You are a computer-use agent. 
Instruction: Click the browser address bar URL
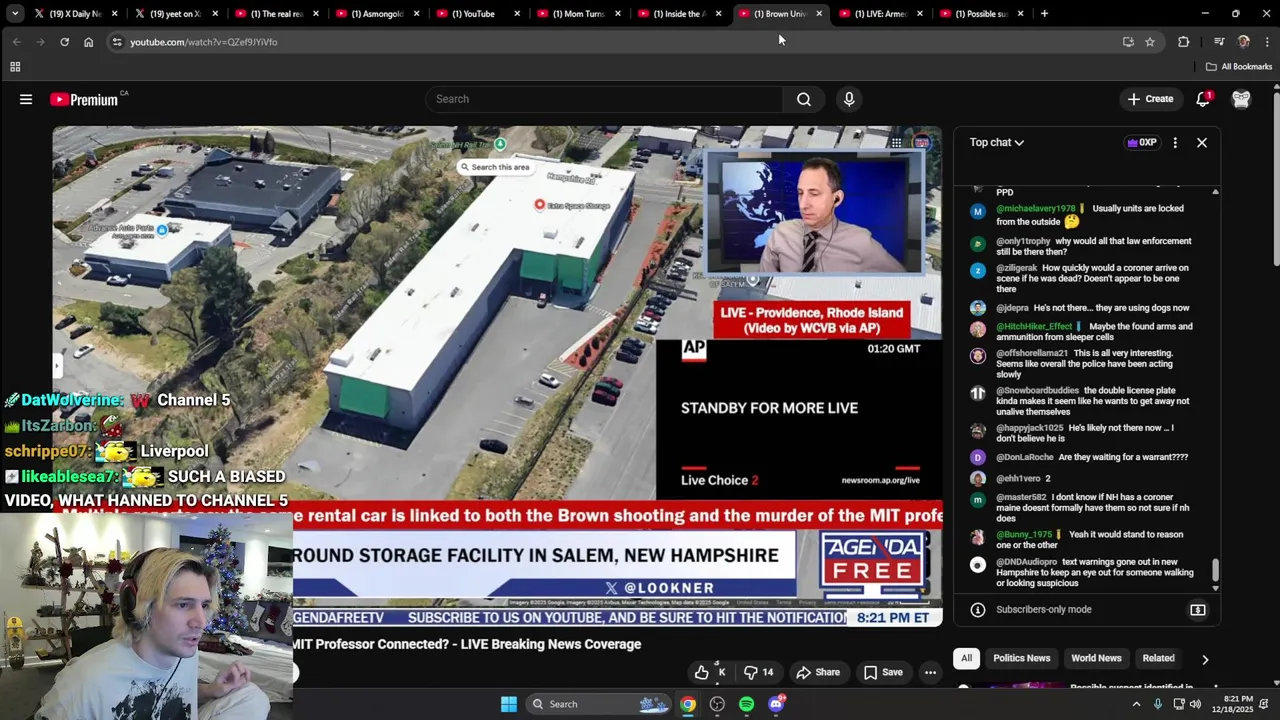pyautogui.click(x=203, y=42)
